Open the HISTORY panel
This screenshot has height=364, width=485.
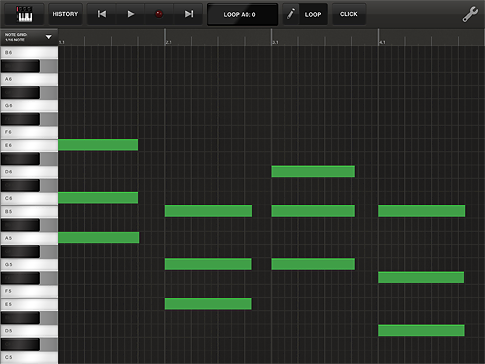tap(65, 14)
